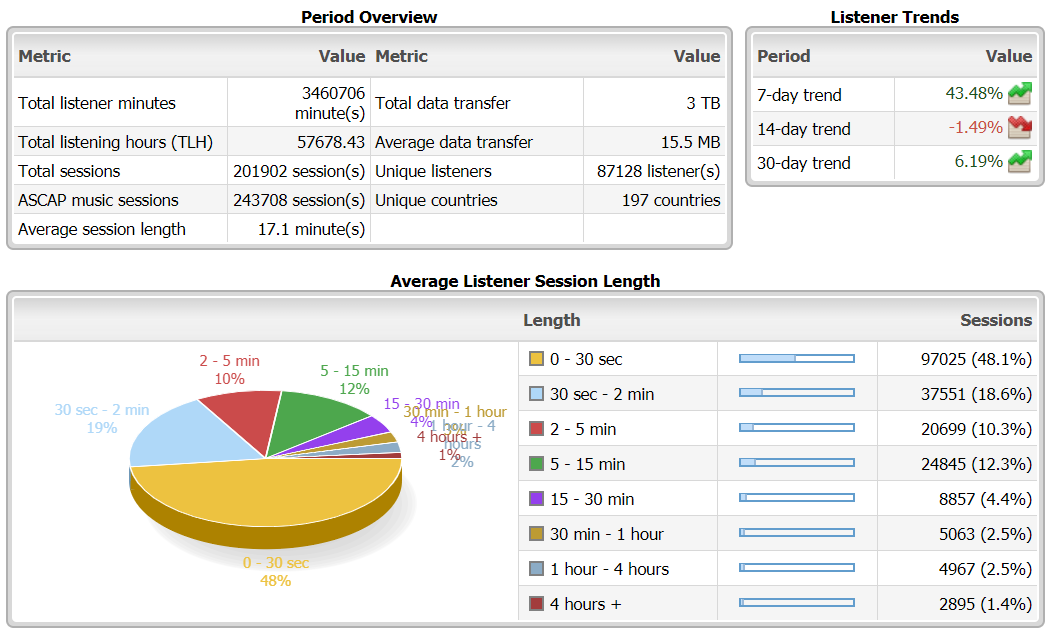Click the Total data transfer label
Screen dimensions: 1057x636
442,103
